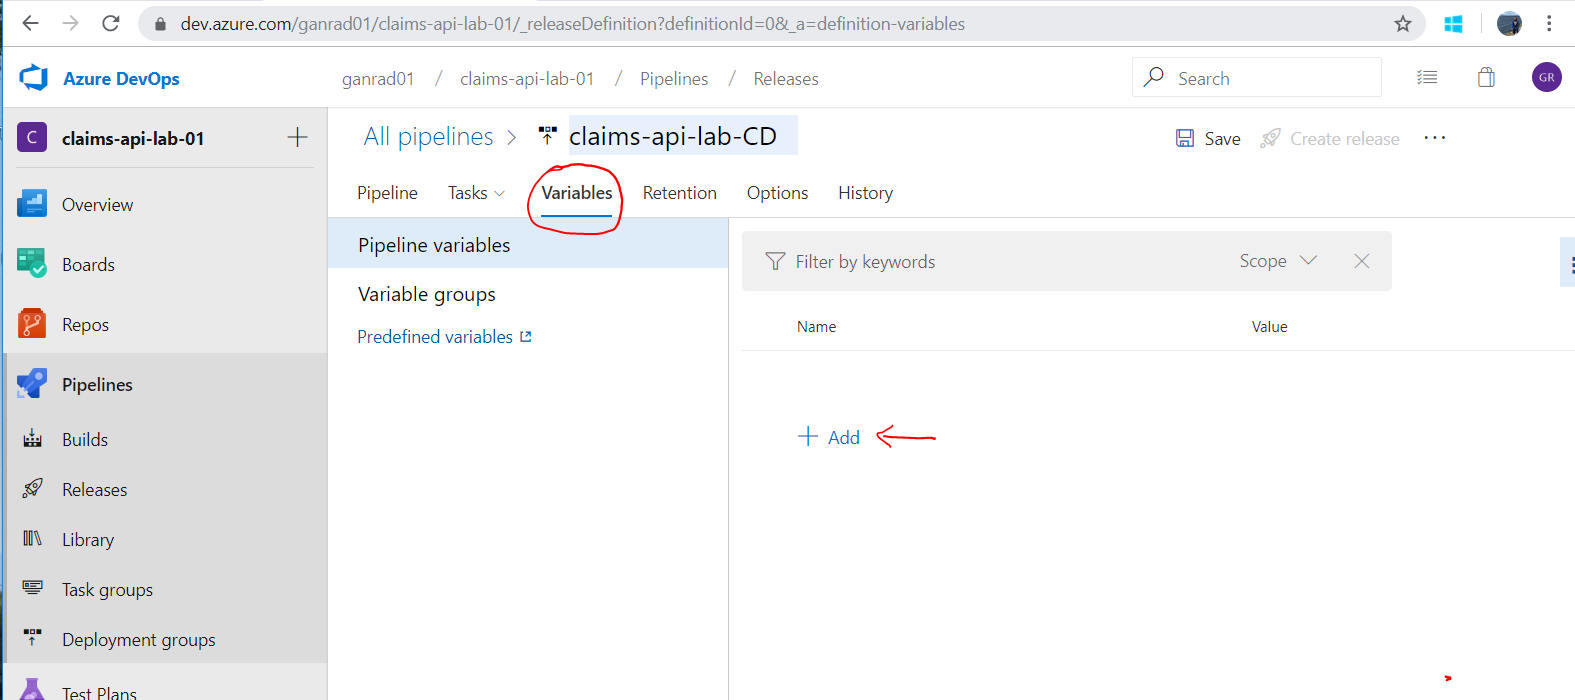Screen dimensions: 1575x700
Task: Switch to the History tab
Action: (x=866, y=193)
